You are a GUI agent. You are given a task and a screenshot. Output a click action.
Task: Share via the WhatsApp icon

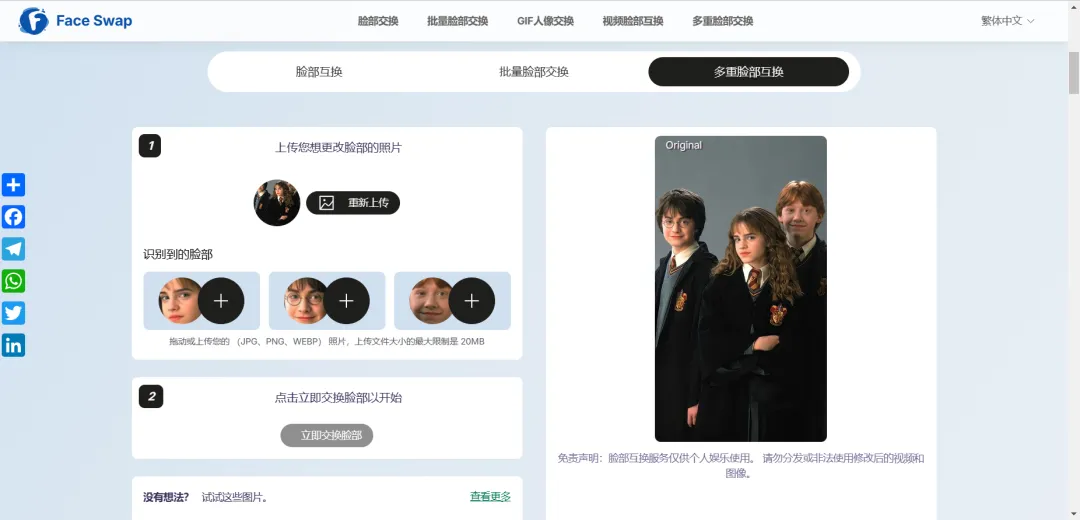click(x=13, y=281)
